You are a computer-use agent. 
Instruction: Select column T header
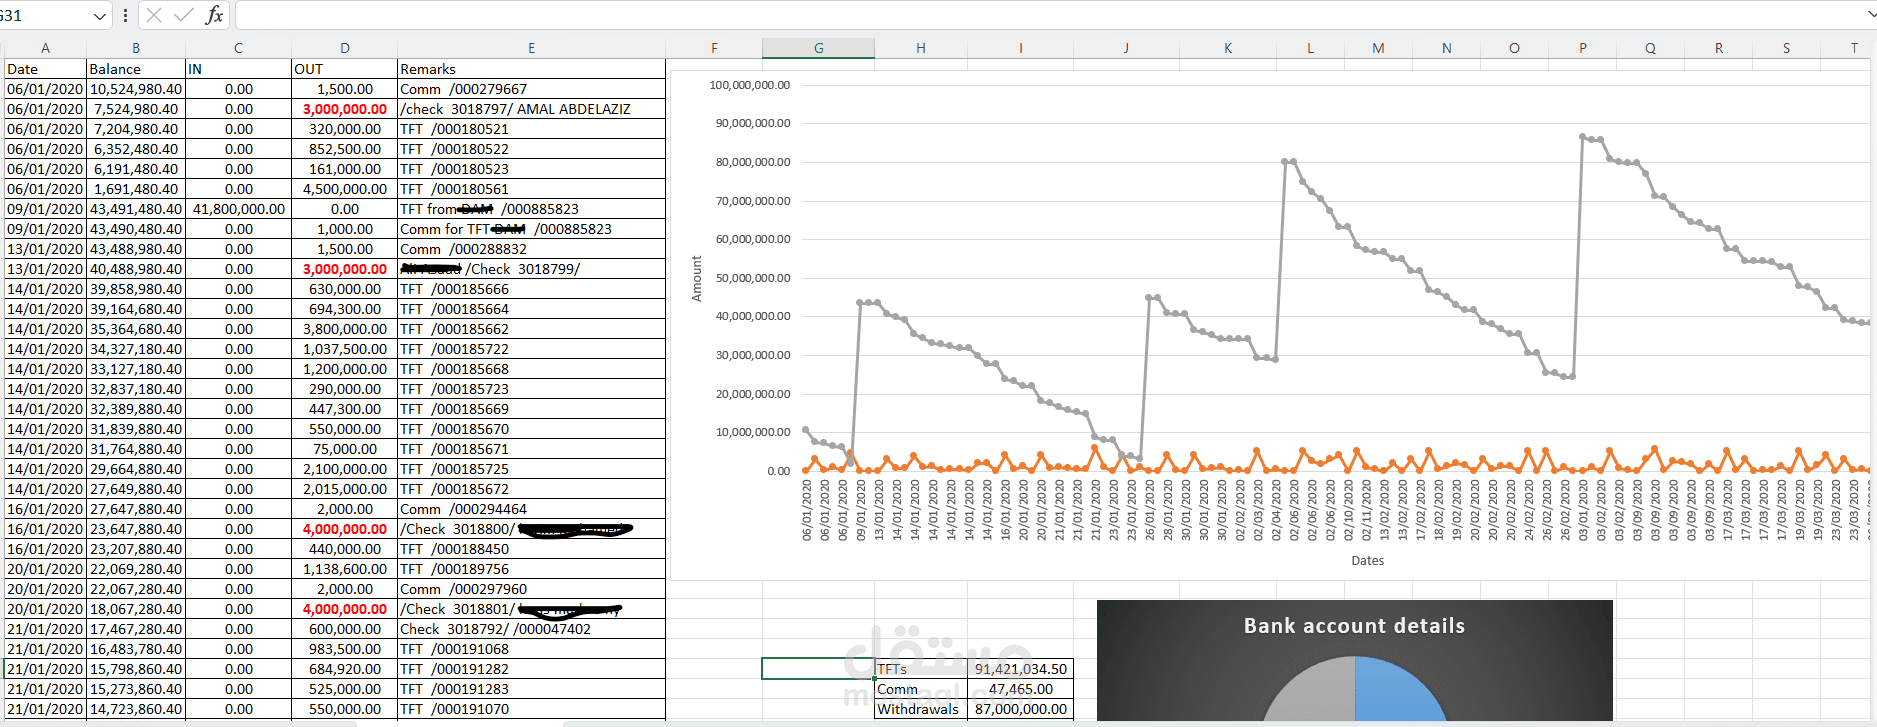click(1854, 48)
